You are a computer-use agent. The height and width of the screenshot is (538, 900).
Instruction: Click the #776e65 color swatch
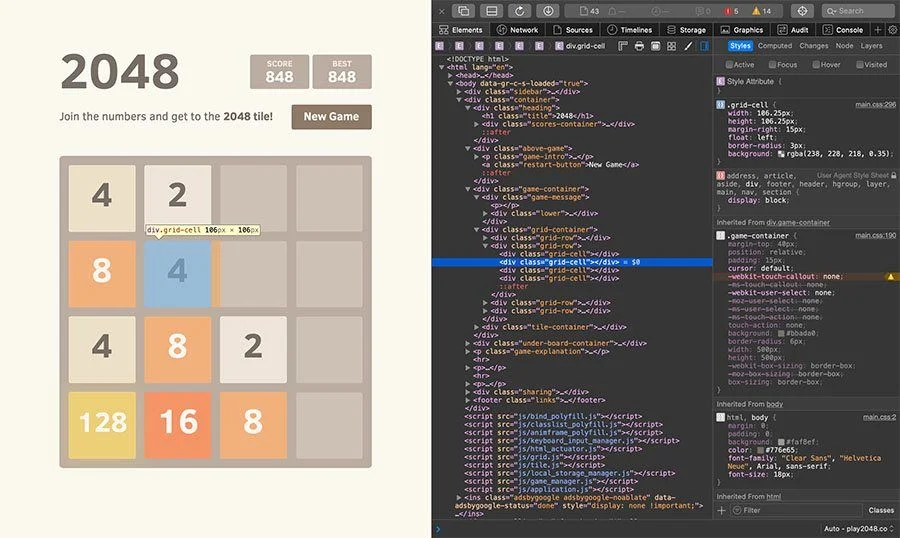761,450
